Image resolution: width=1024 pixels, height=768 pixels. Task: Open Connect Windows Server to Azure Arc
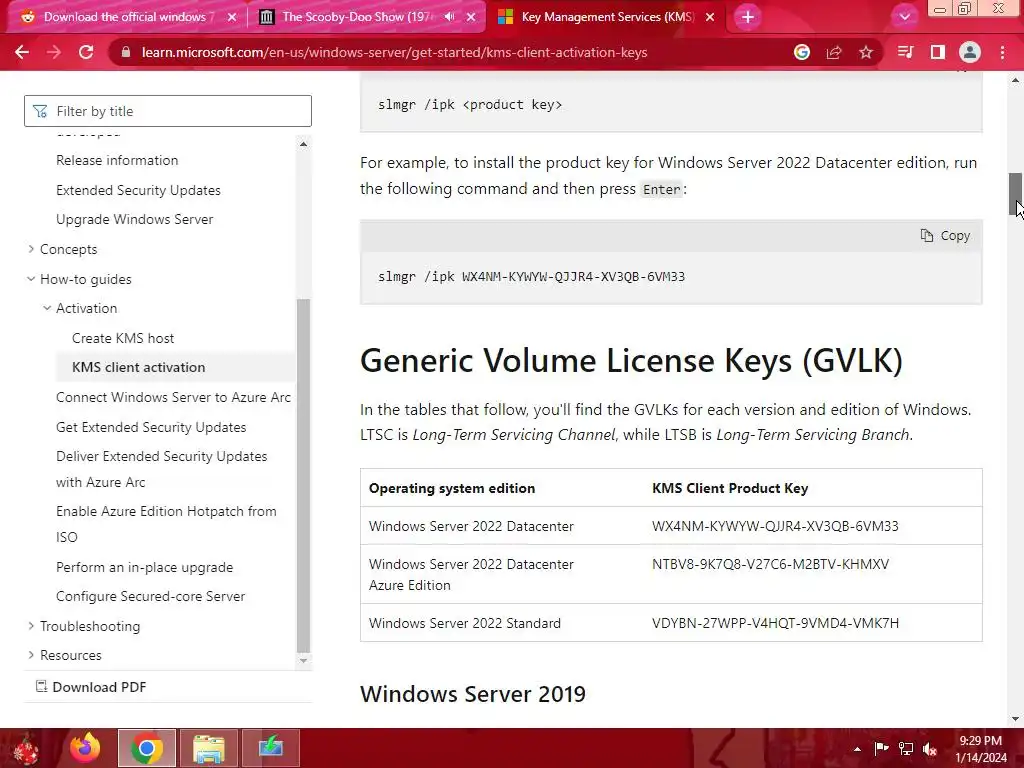pos(173,397)
